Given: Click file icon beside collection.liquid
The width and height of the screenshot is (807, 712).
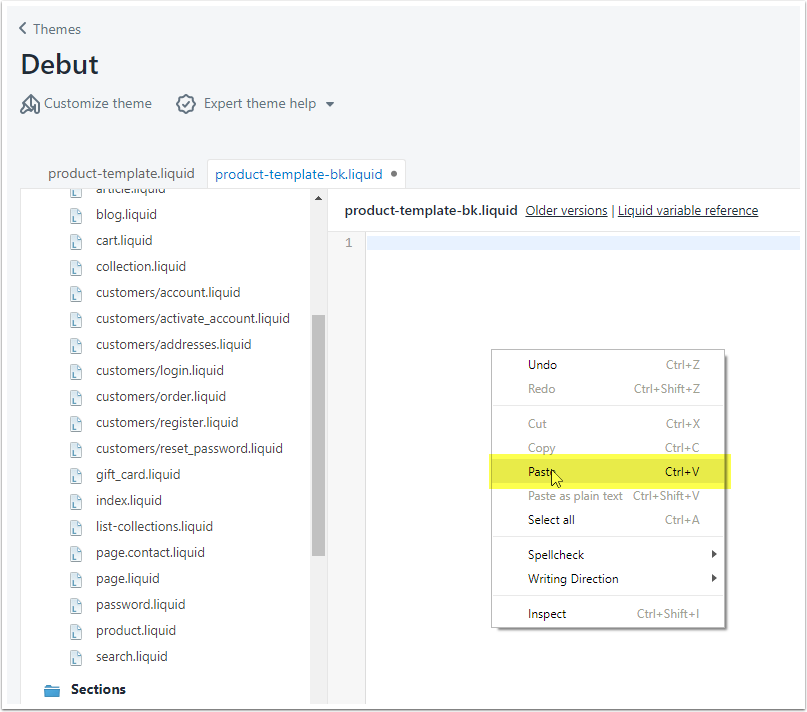Looking at the screenshot, I should 76,267.
